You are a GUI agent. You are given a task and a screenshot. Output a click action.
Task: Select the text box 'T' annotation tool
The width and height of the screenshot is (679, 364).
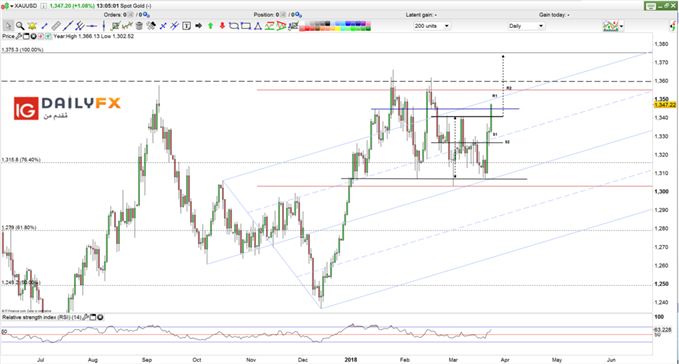[186, 26]
